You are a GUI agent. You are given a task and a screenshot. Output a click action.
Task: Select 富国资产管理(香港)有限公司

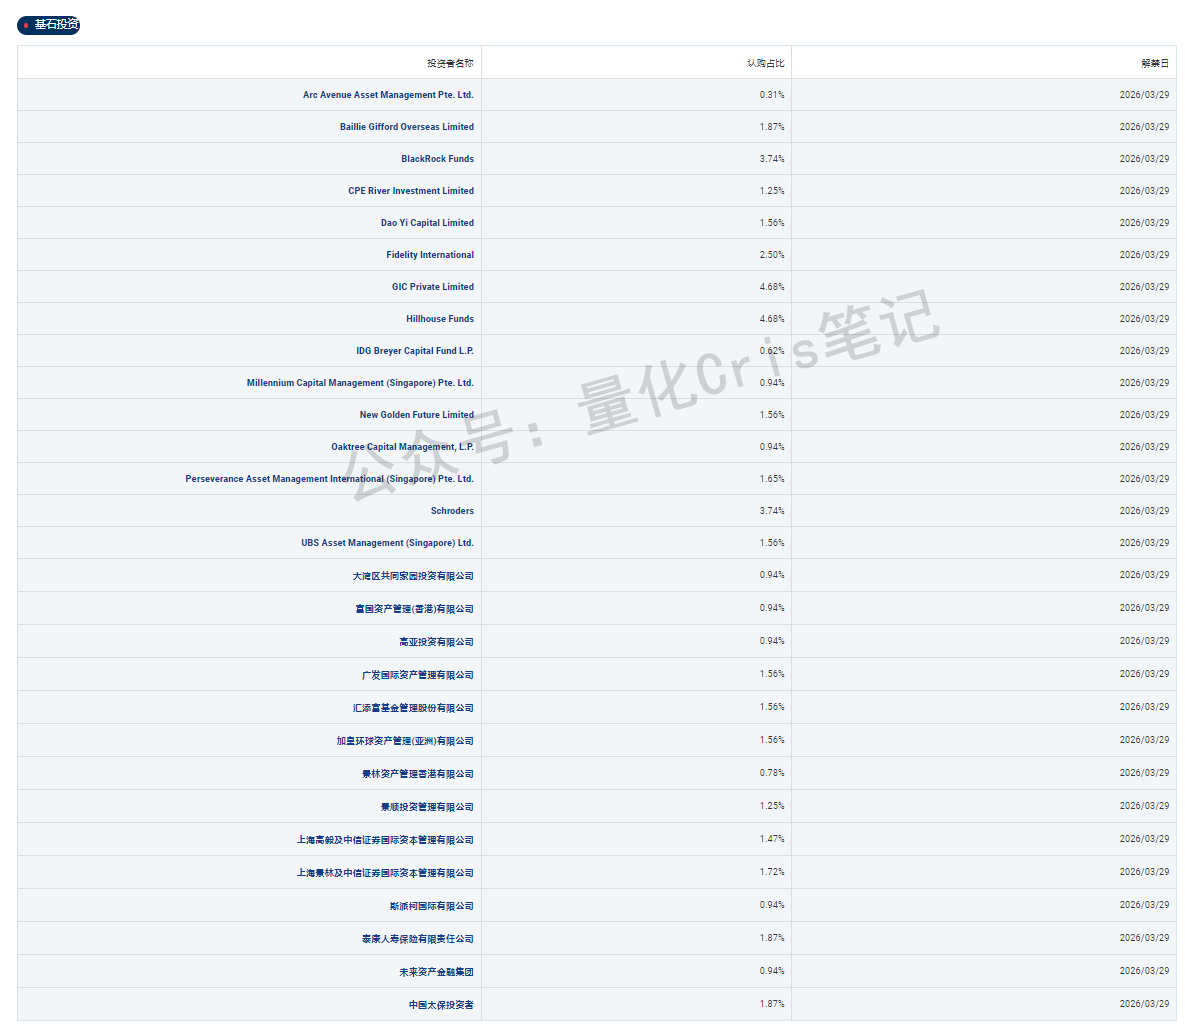[415, 609]
